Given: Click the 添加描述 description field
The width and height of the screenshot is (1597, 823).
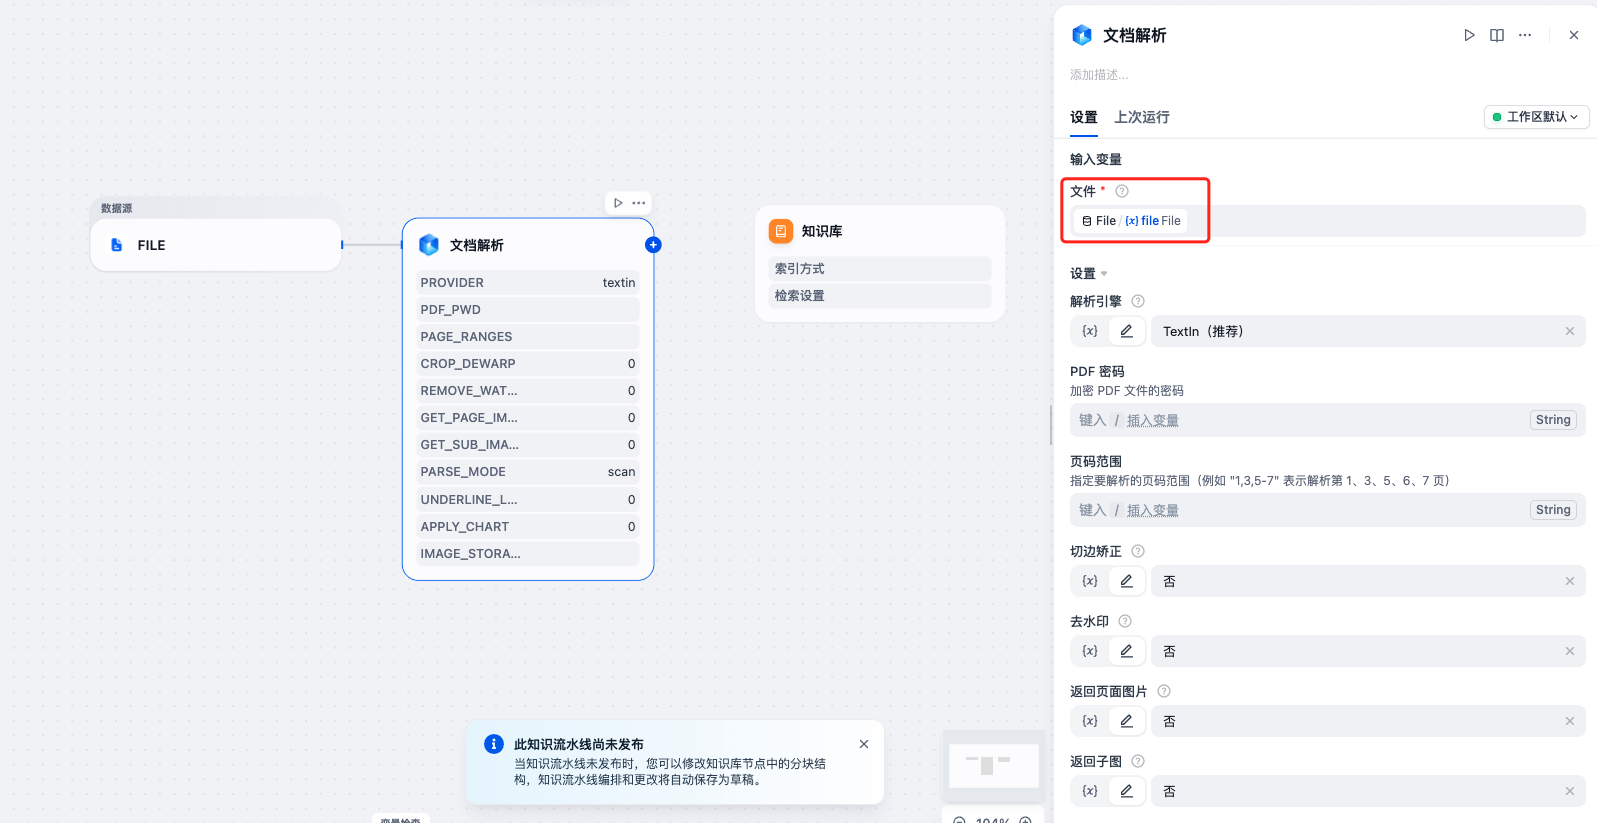Looking at the screenshot, I should [1099, 75].
